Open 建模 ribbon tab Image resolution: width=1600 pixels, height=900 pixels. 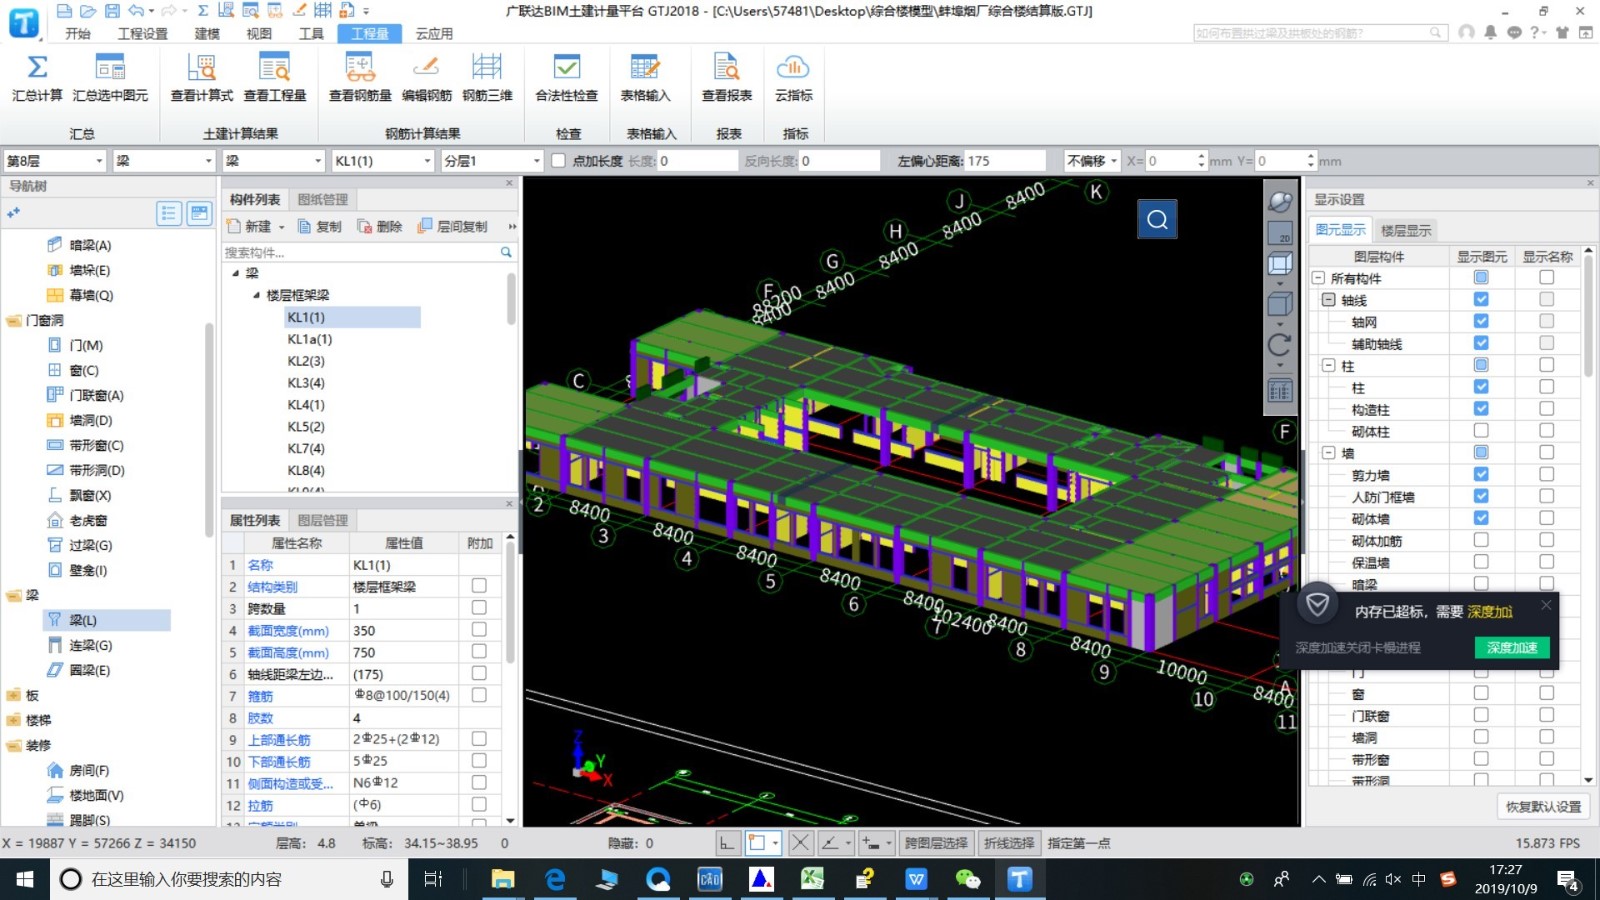[x=207, y=34]
